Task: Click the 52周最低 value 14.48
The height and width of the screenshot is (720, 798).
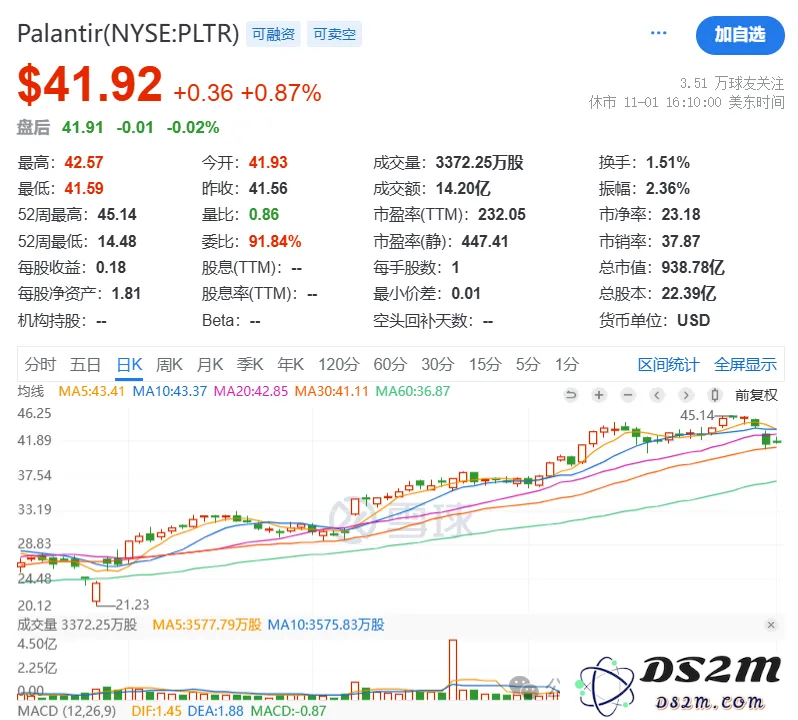Action: tap(117, 241)
